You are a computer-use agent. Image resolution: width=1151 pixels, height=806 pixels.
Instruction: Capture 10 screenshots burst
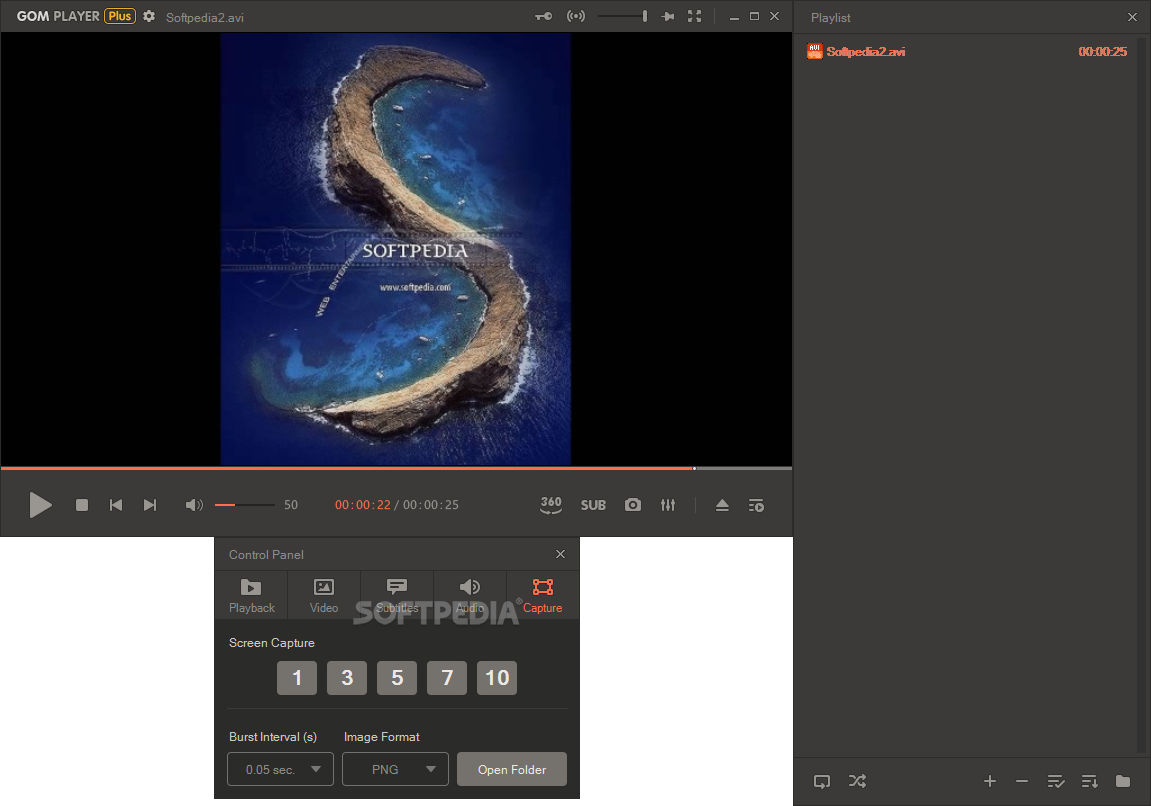point(497,678)
